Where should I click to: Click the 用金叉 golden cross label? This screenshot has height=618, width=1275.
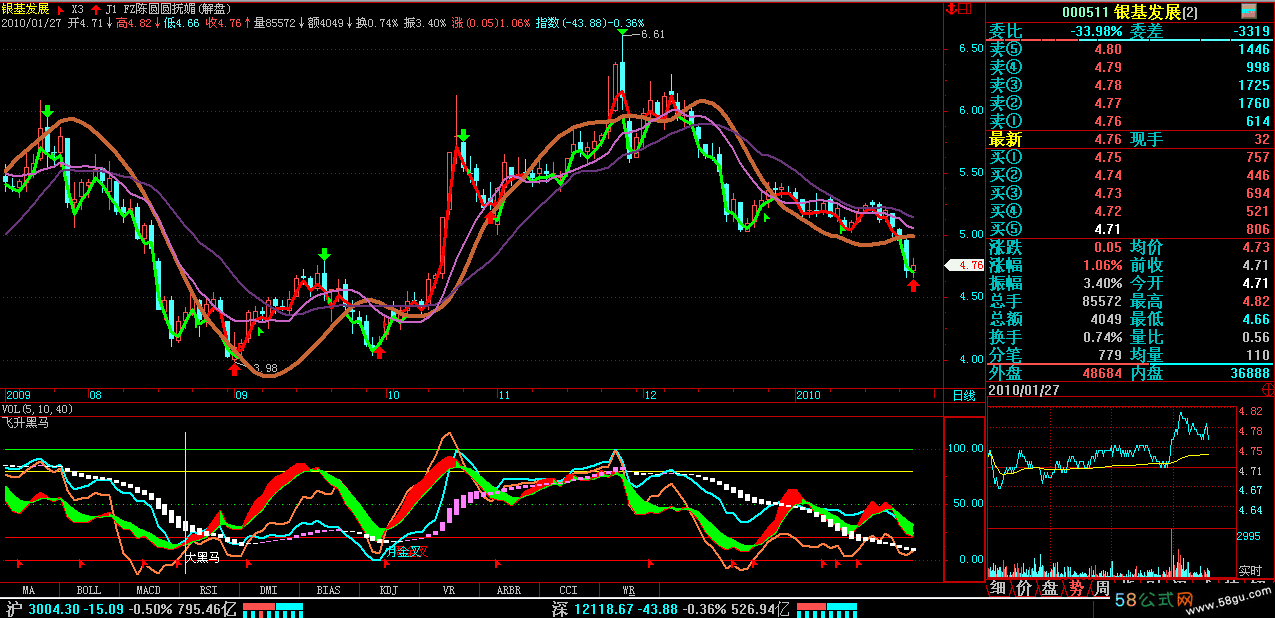(407, 551)
